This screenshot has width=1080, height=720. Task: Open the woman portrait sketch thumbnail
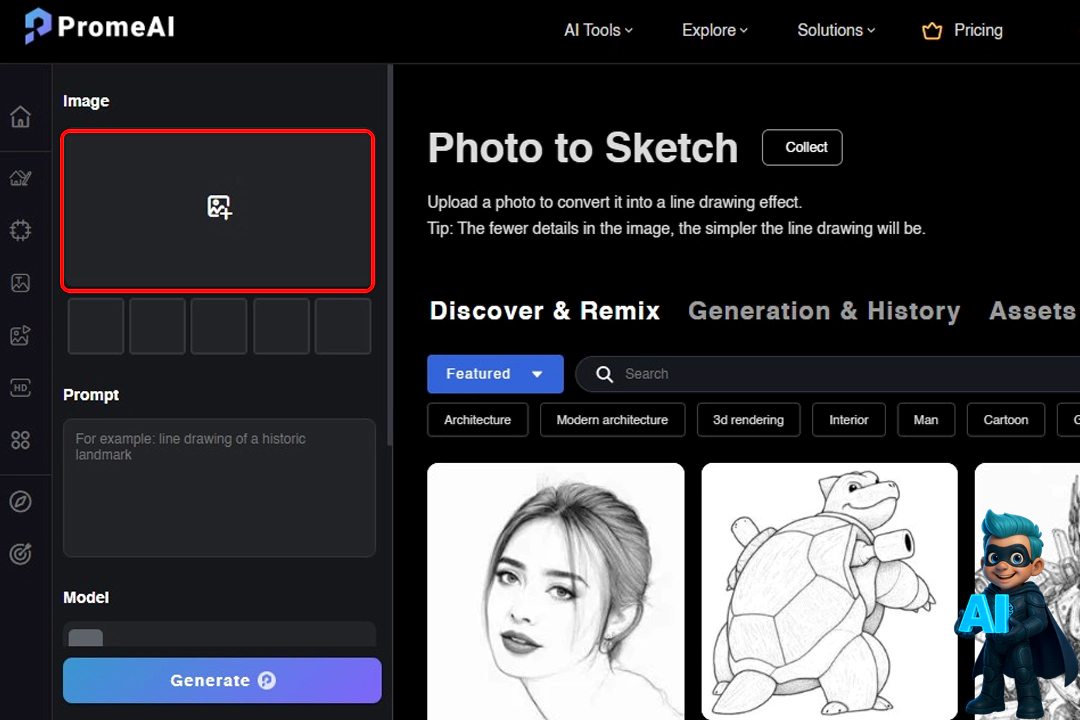click(x=556, y=590)
